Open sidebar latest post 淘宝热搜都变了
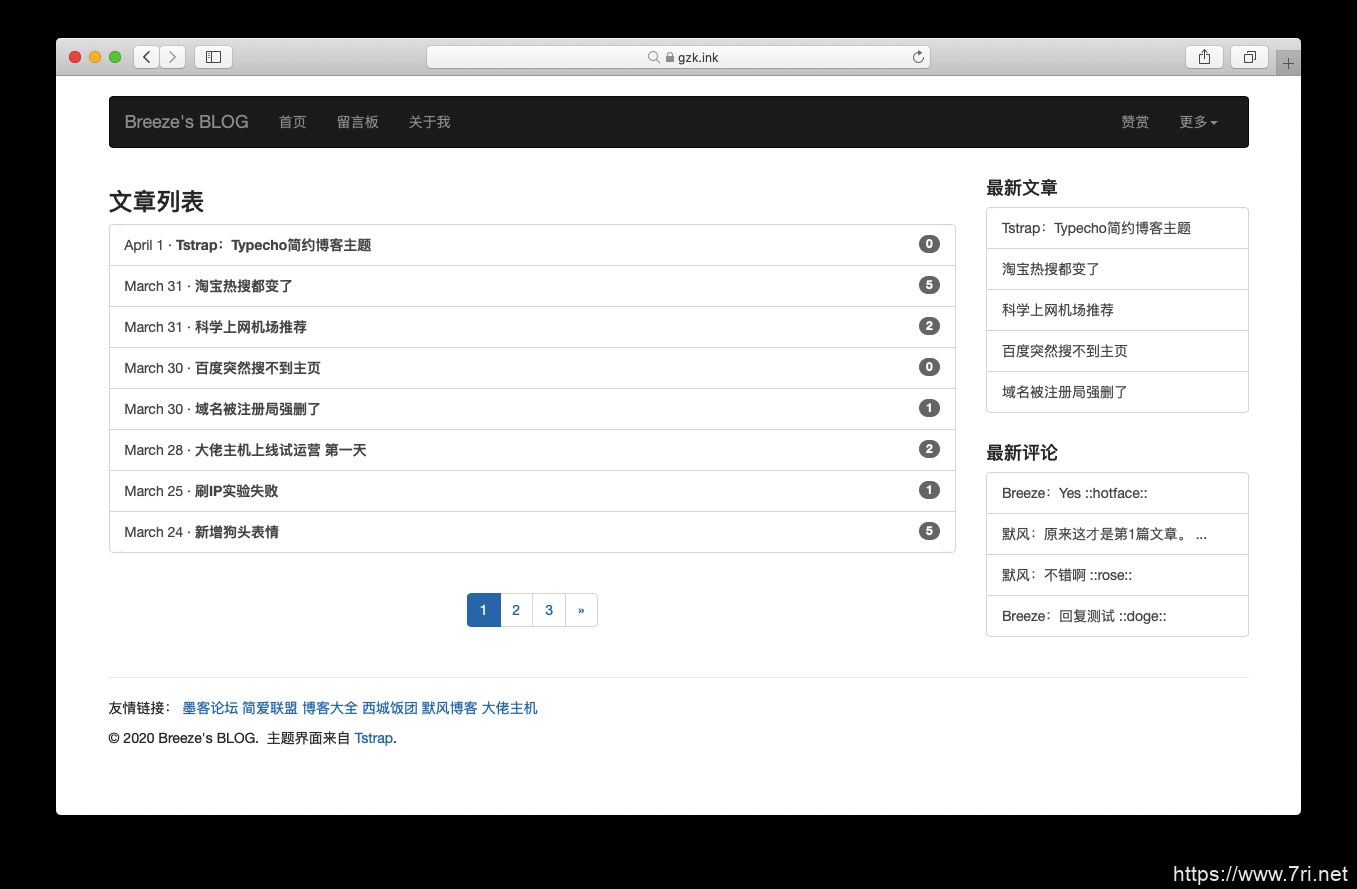Screen dimensions: 1357x889 click(1117, 269)
